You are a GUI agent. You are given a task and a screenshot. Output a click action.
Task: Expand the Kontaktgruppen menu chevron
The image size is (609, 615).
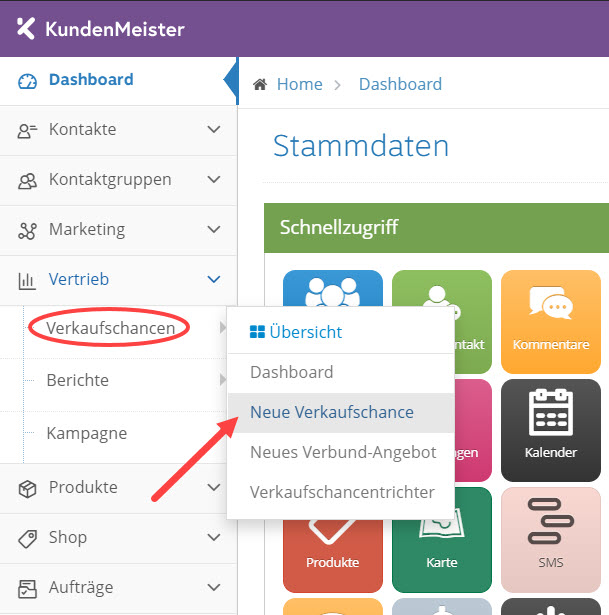(213, 180)
